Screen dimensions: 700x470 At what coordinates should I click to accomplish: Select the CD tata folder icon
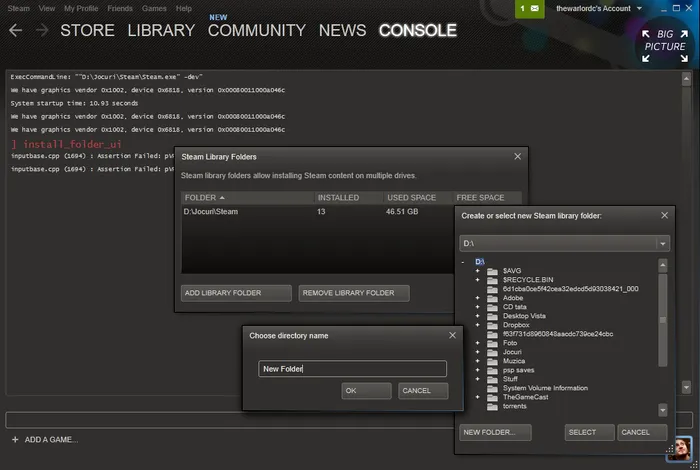pyautogui.click(x=492, y=307)
